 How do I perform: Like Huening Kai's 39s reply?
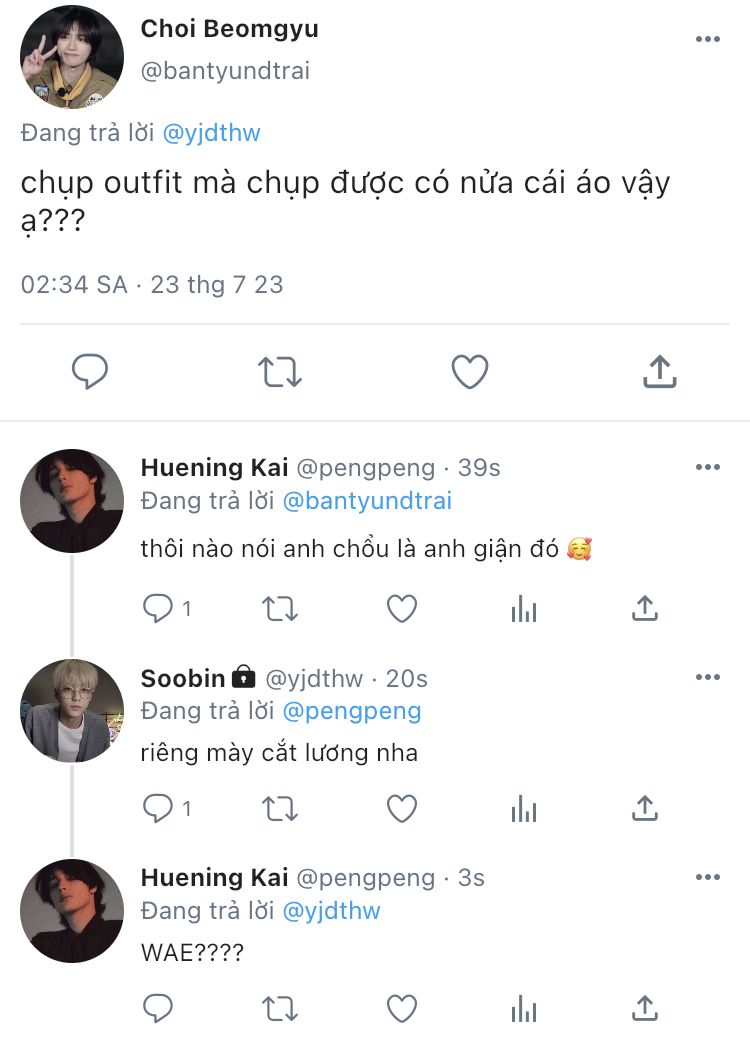click(x=401, y=608)
